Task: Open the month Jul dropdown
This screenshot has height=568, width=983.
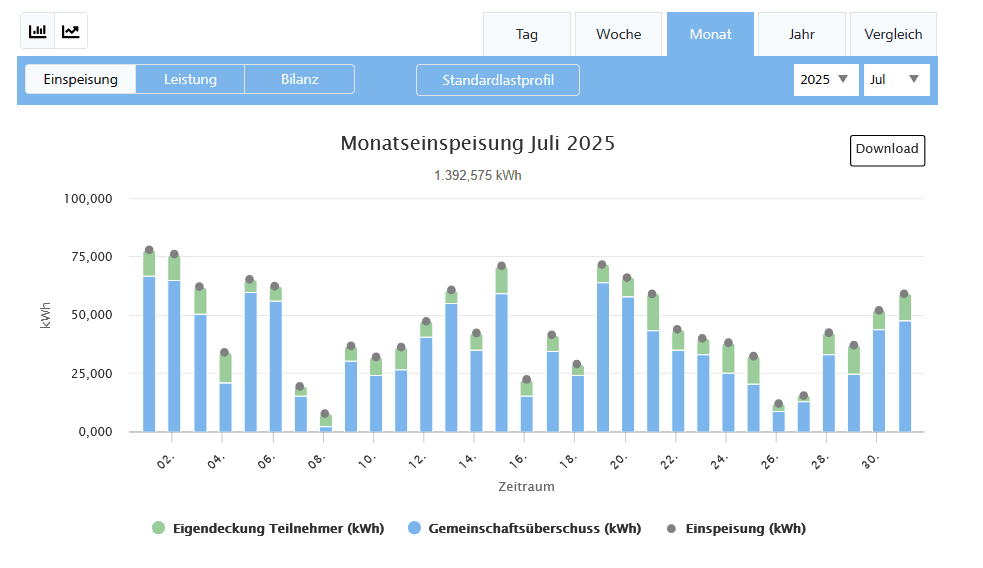Action: tap(896, 79)
